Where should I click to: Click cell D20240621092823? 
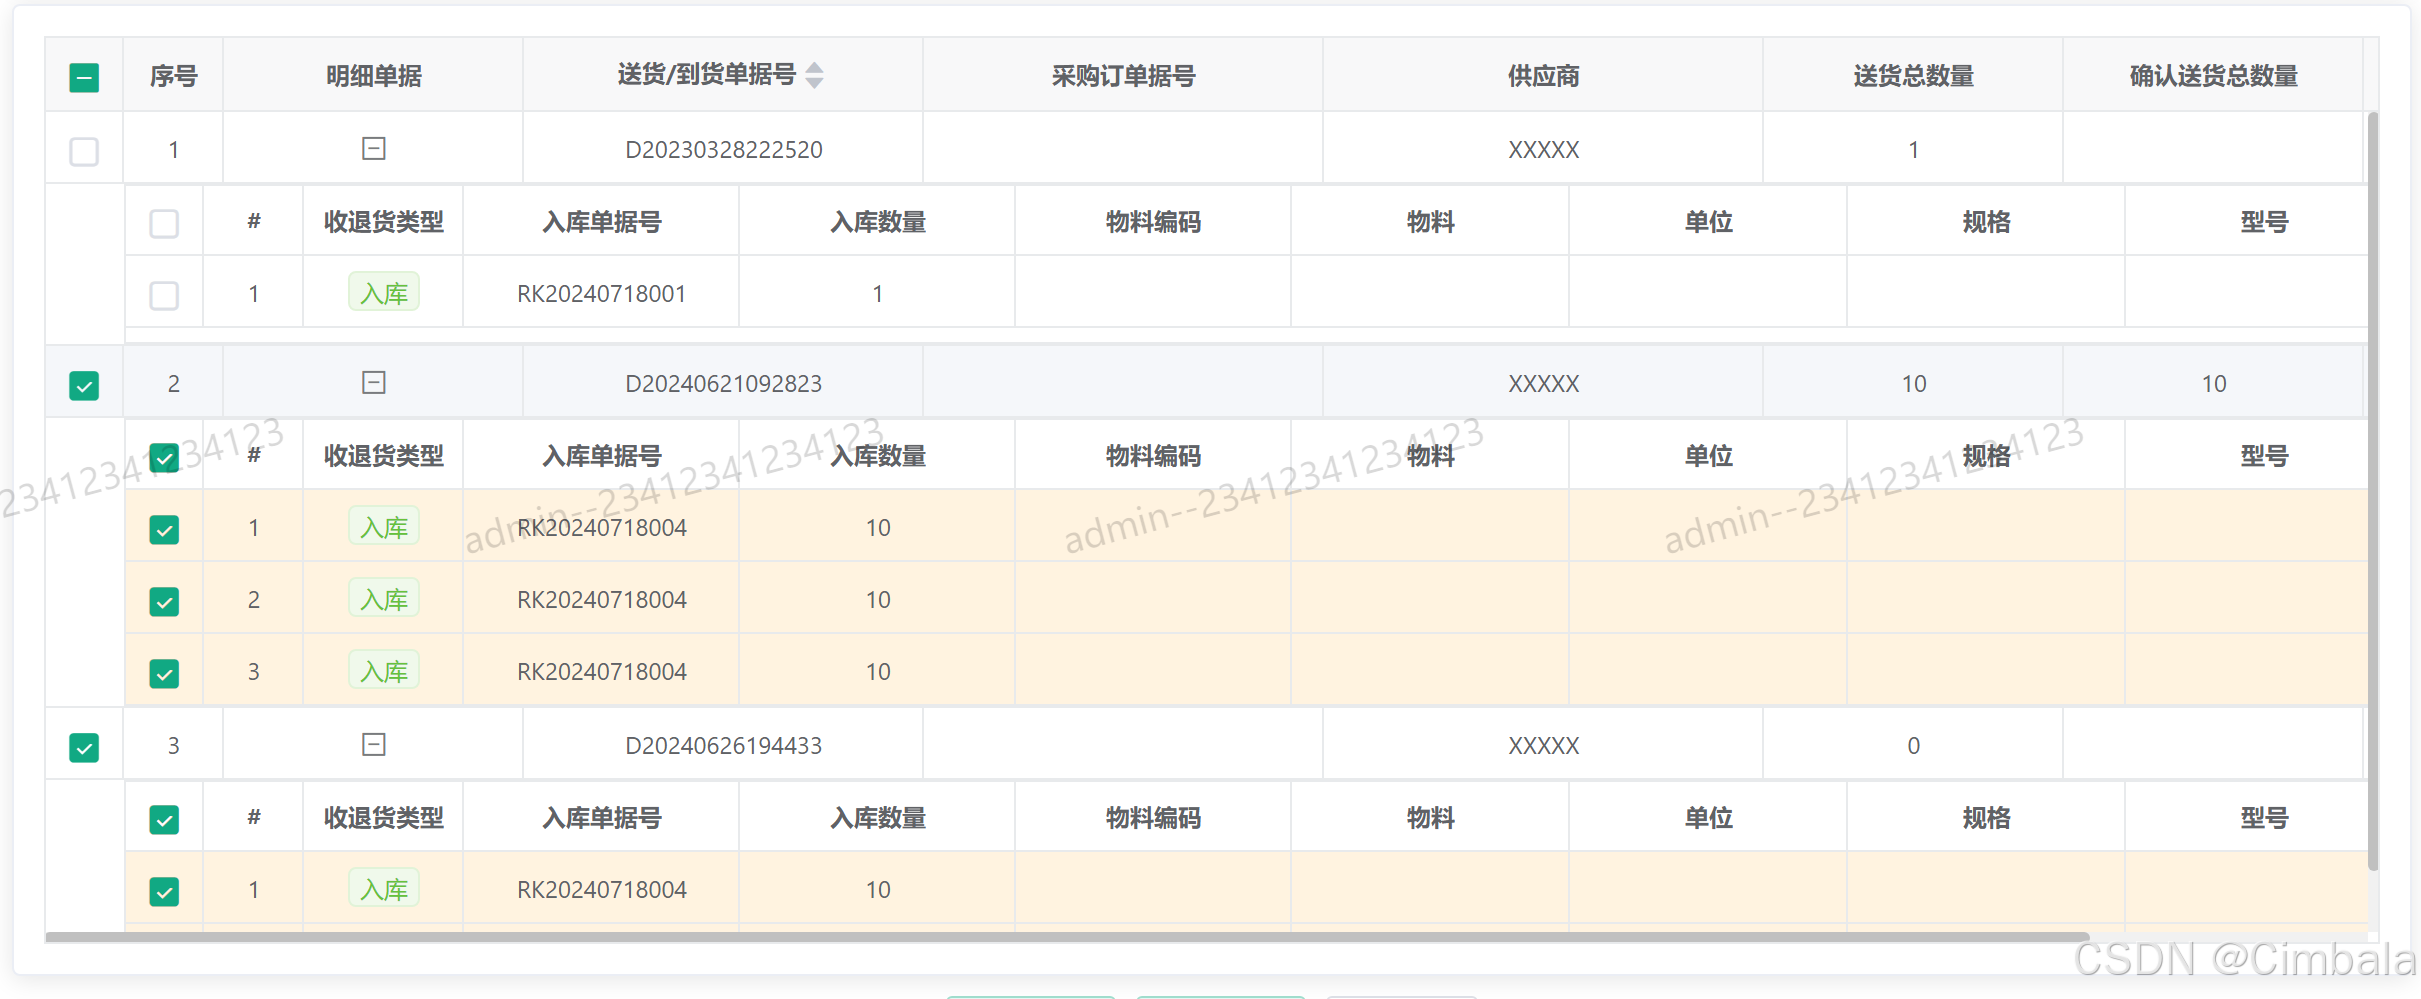click(x=723, y=384)
